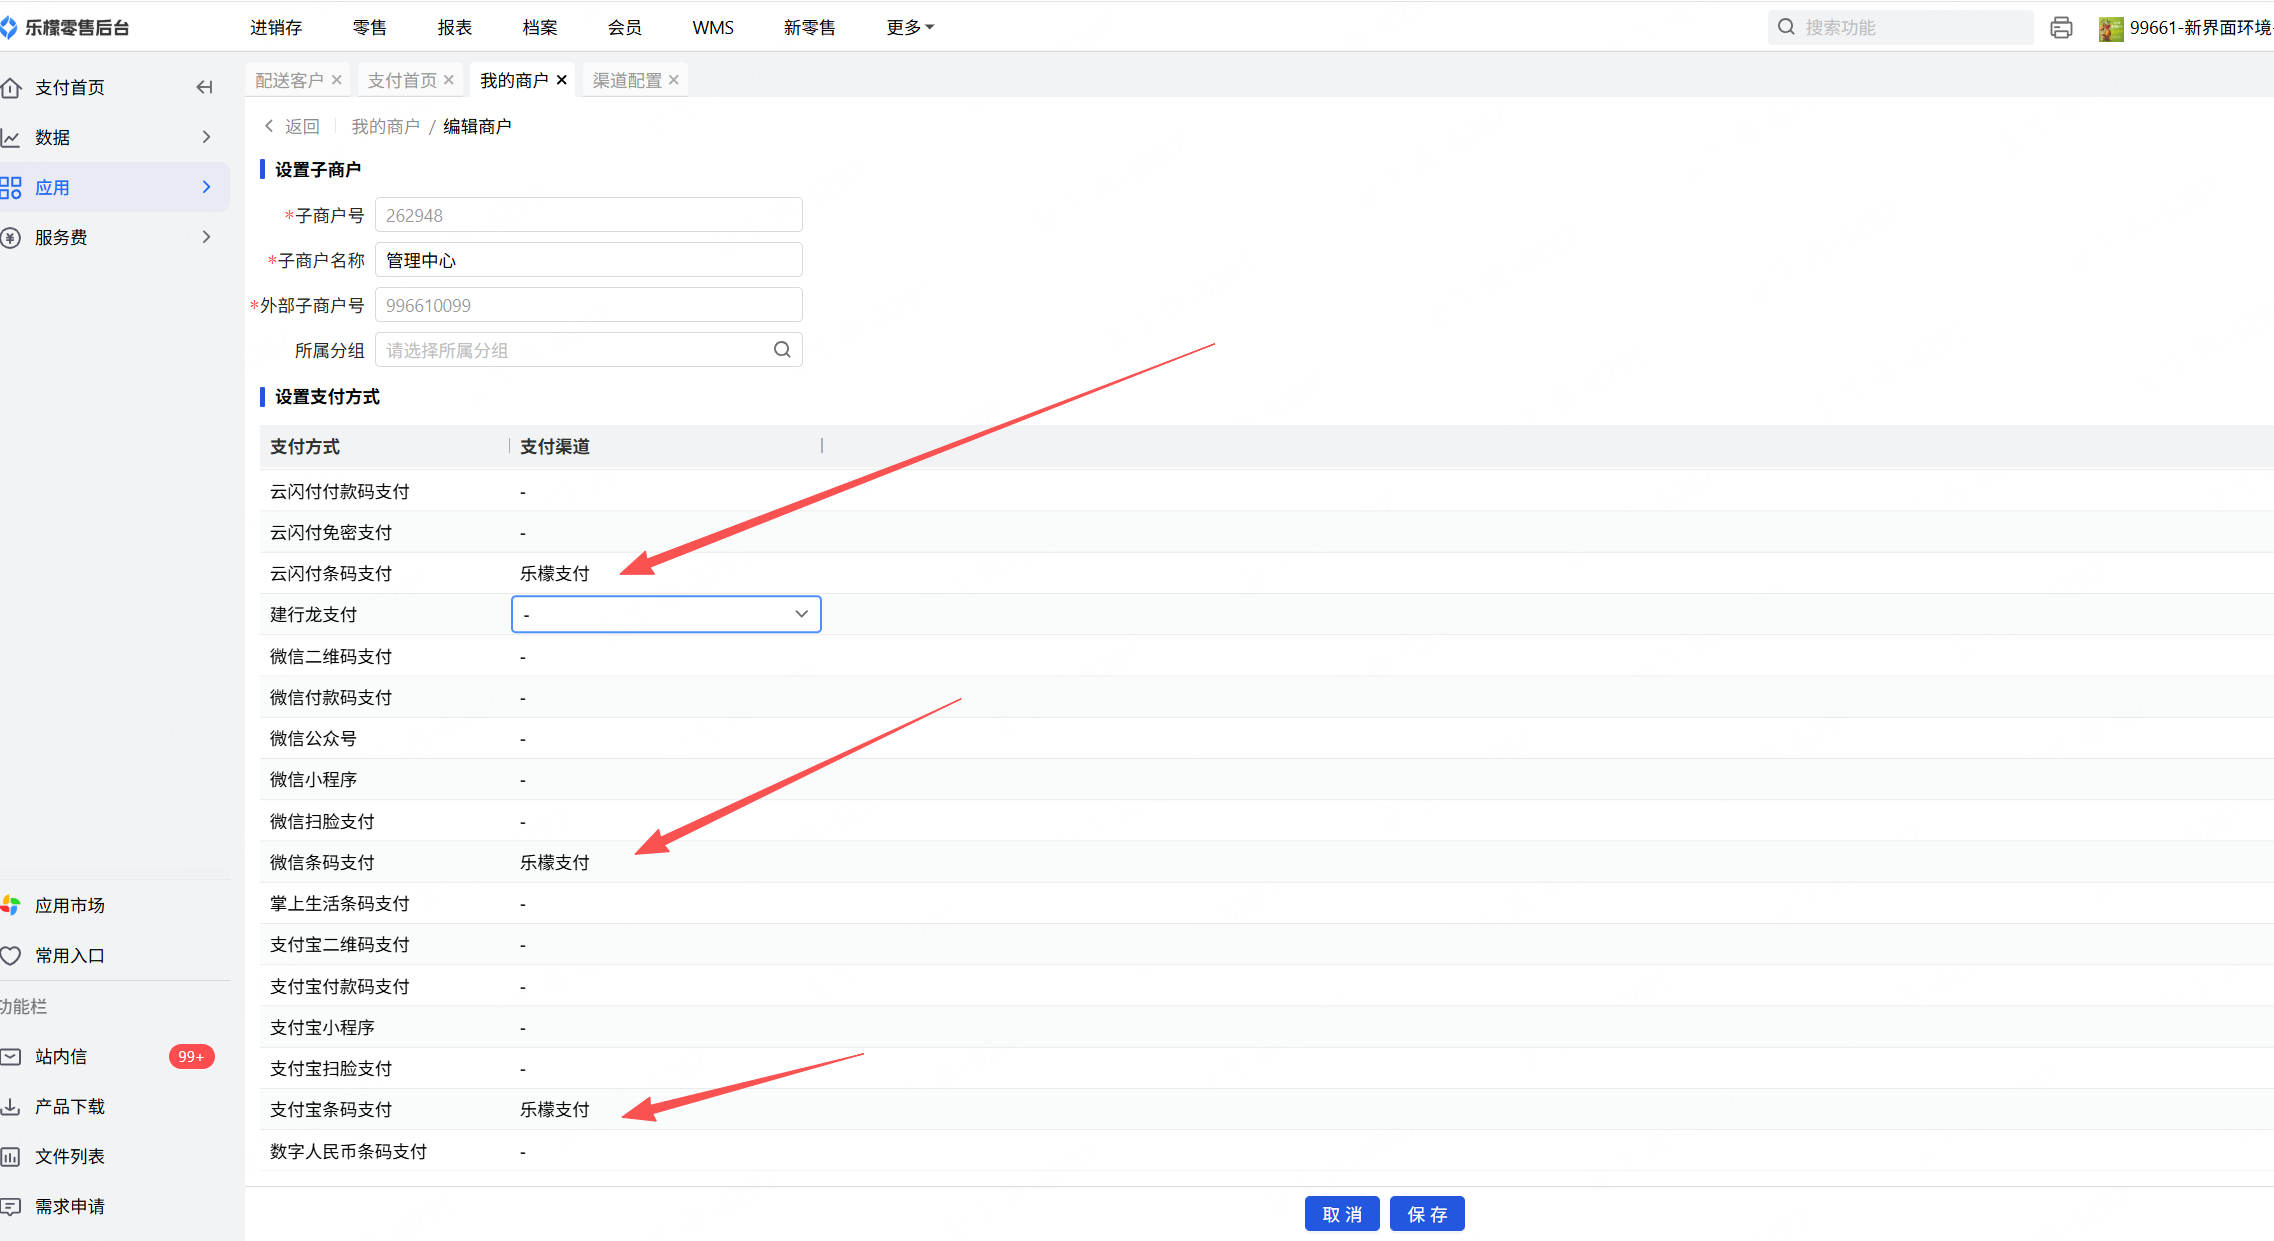
Task: Switch to the 支付首页 tab
Action: [402, 80]
